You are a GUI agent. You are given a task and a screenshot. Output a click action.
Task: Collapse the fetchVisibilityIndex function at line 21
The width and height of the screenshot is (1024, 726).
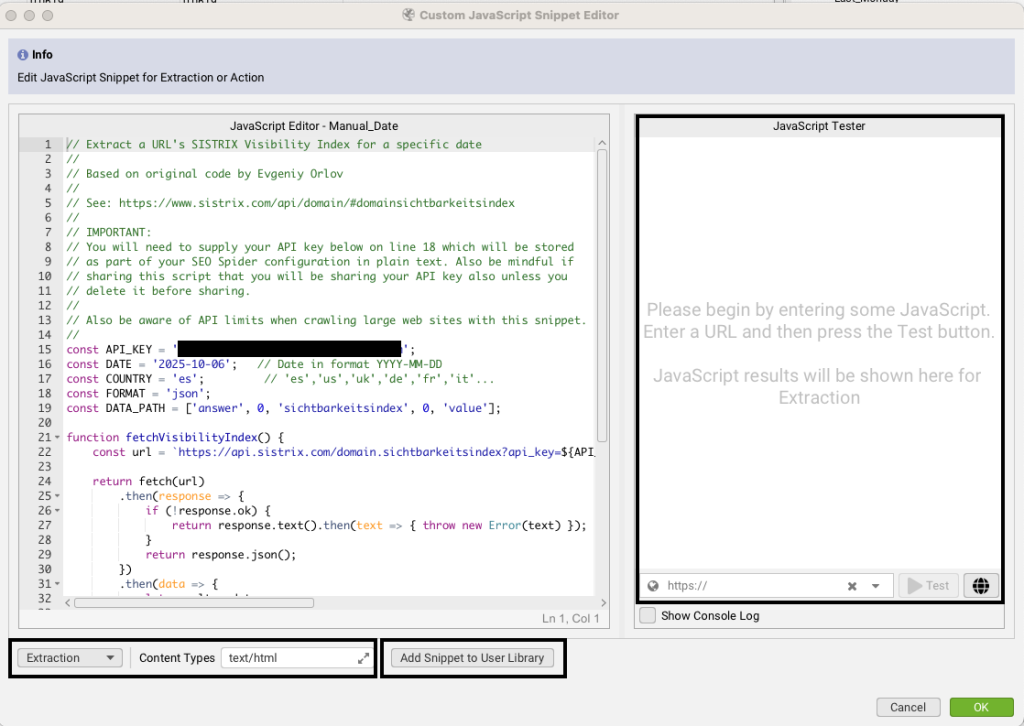click(58, 438)
